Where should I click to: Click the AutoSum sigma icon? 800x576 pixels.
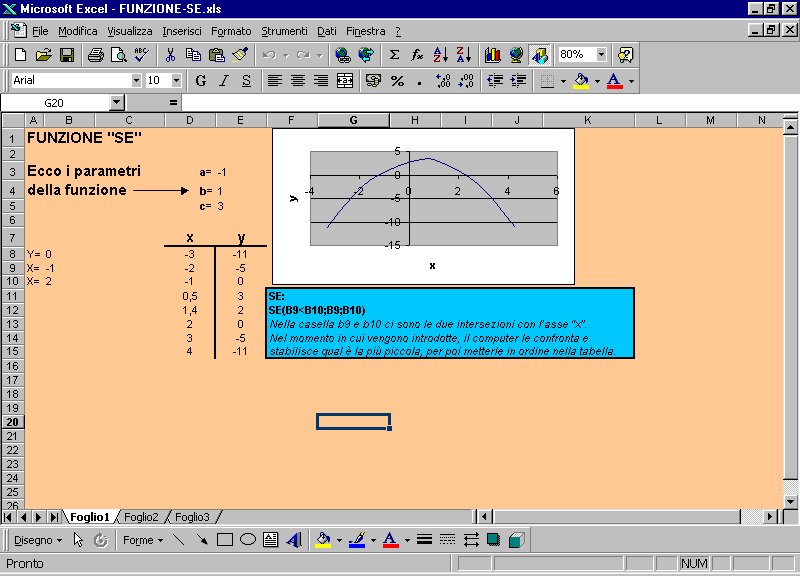(394, 55)
